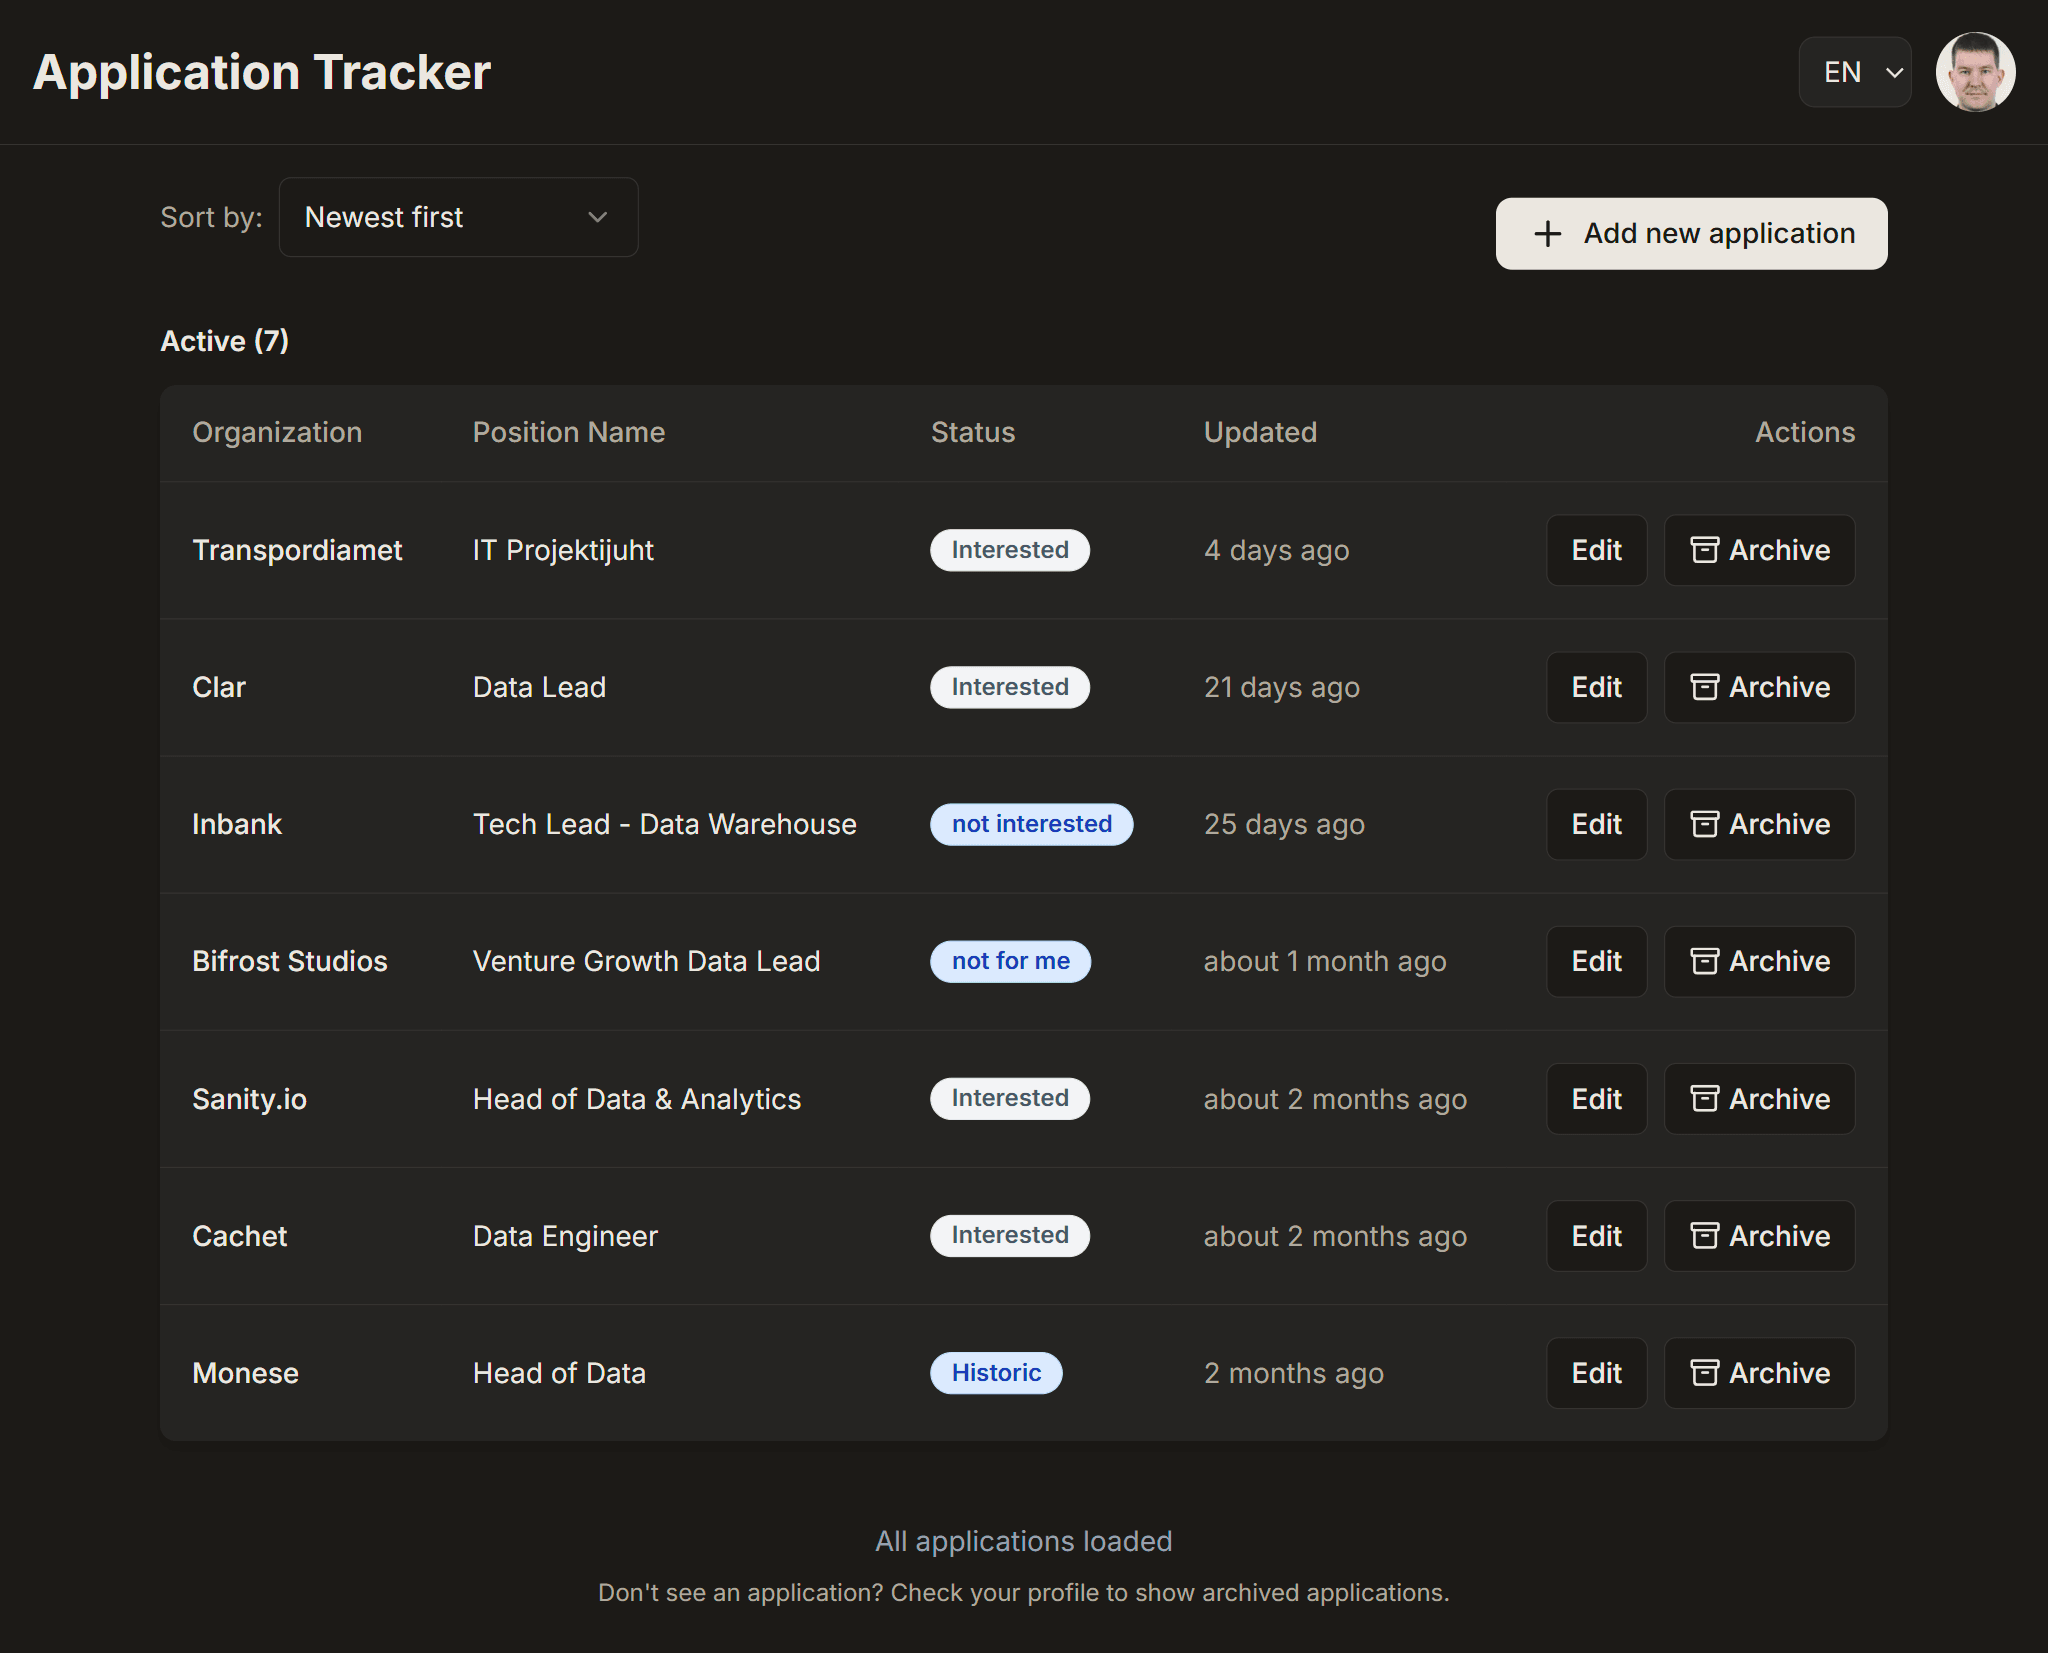Click the Organization column header
This screenshot has height=1653, width=2048.
tap(277, 432)
